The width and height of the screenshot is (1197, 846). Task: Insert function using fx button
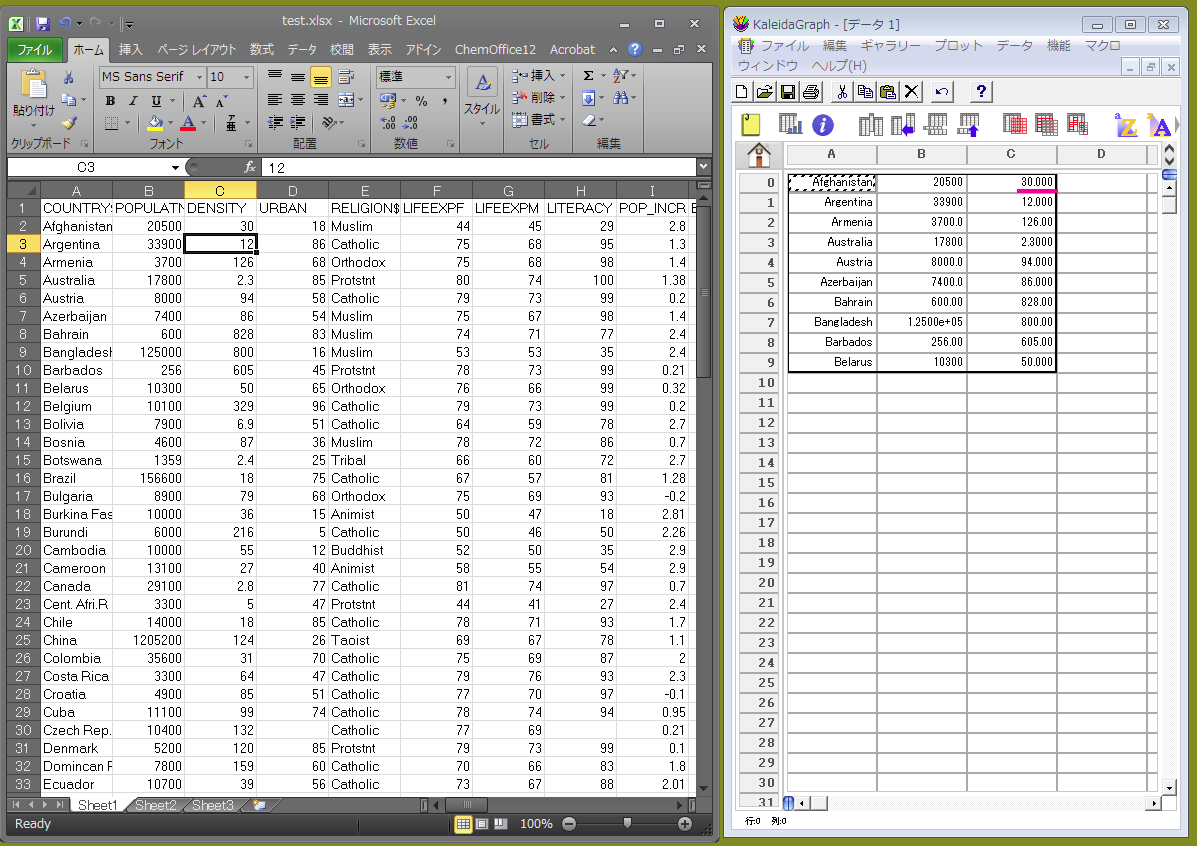[x=250, y=167]
